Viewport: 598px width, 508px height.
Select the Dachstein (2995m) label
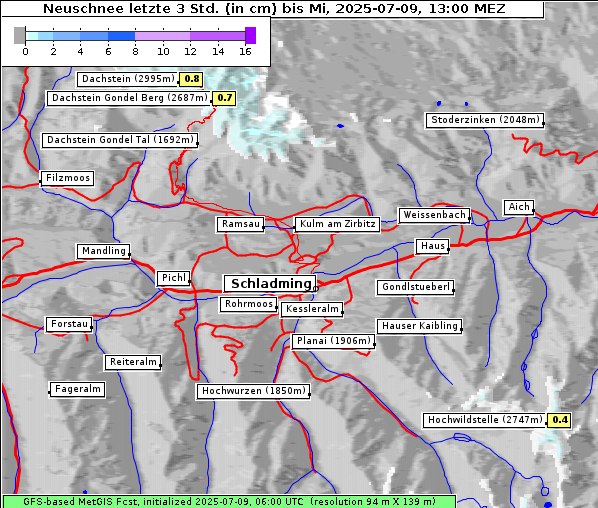click(x=128, y=79)
